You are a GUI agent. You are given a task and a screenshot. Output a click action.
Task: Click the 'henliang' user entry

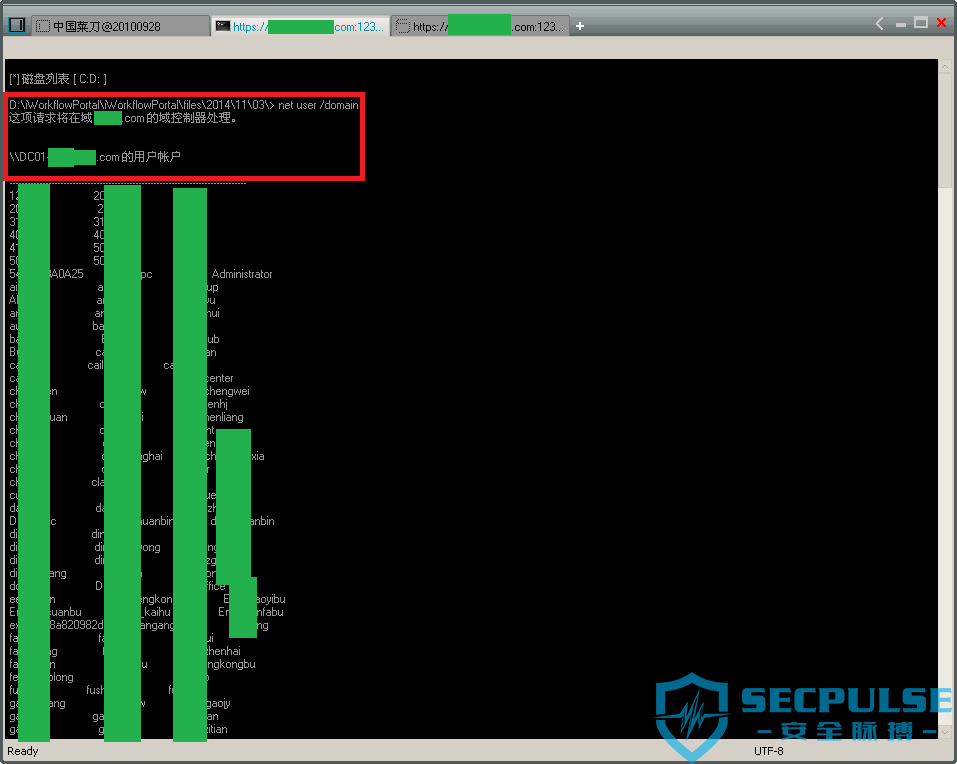pyautogui.click(x=225, y=417)
